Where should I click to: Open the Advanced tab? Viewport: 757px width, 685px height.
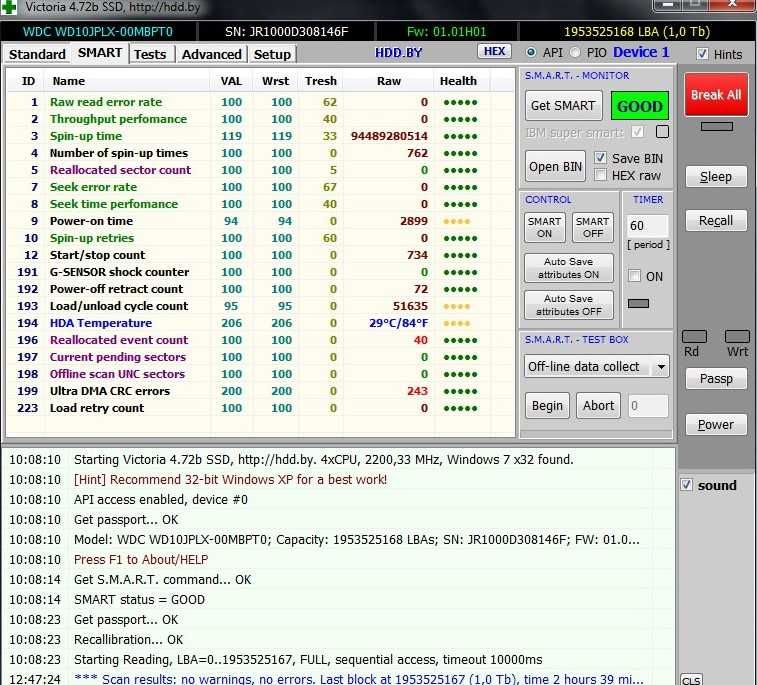point(211,54)
